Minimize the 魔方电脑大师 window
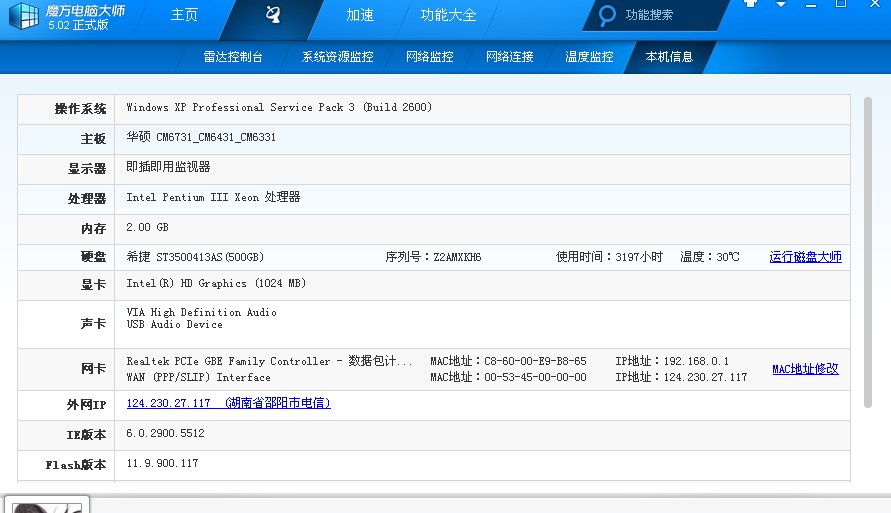This screenshot has height=513, width=891. 811,5
